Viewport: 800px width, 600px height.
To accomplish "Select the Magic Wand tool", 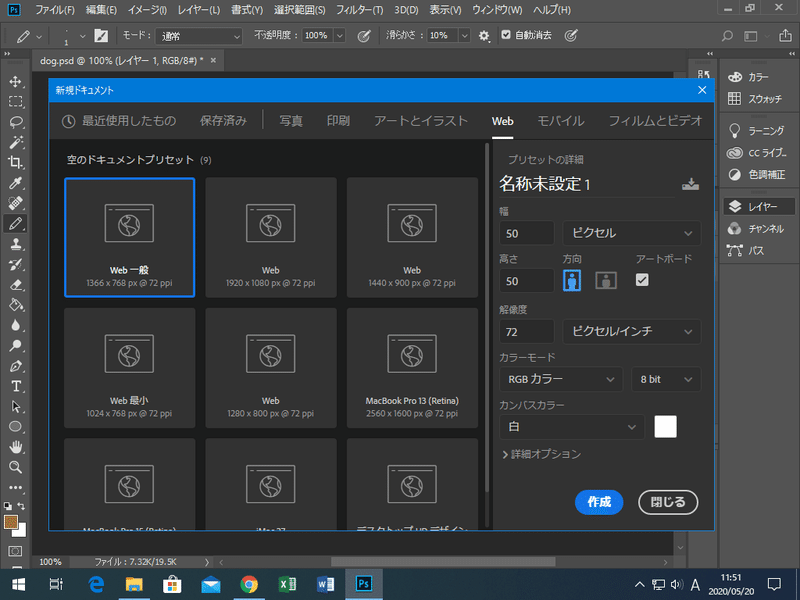I will coord(15,142).
